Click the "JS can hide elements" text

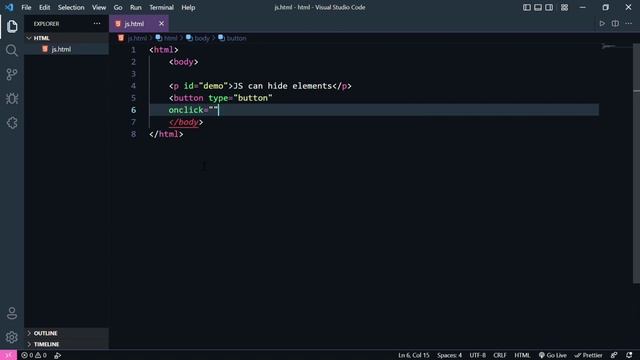pyautogui.click(x=282, y=86)
